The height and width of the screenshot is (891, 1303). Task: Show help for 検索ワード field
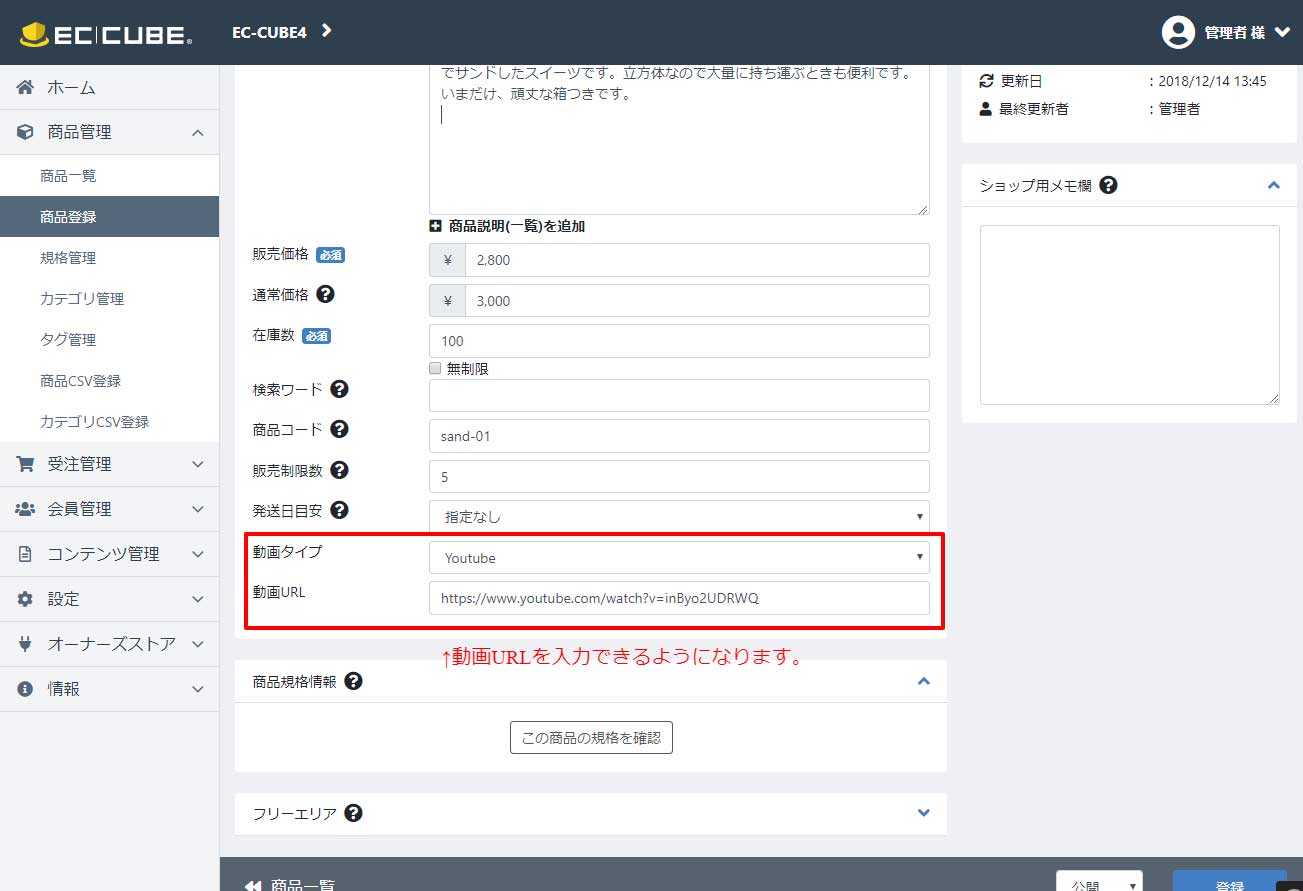339,389
